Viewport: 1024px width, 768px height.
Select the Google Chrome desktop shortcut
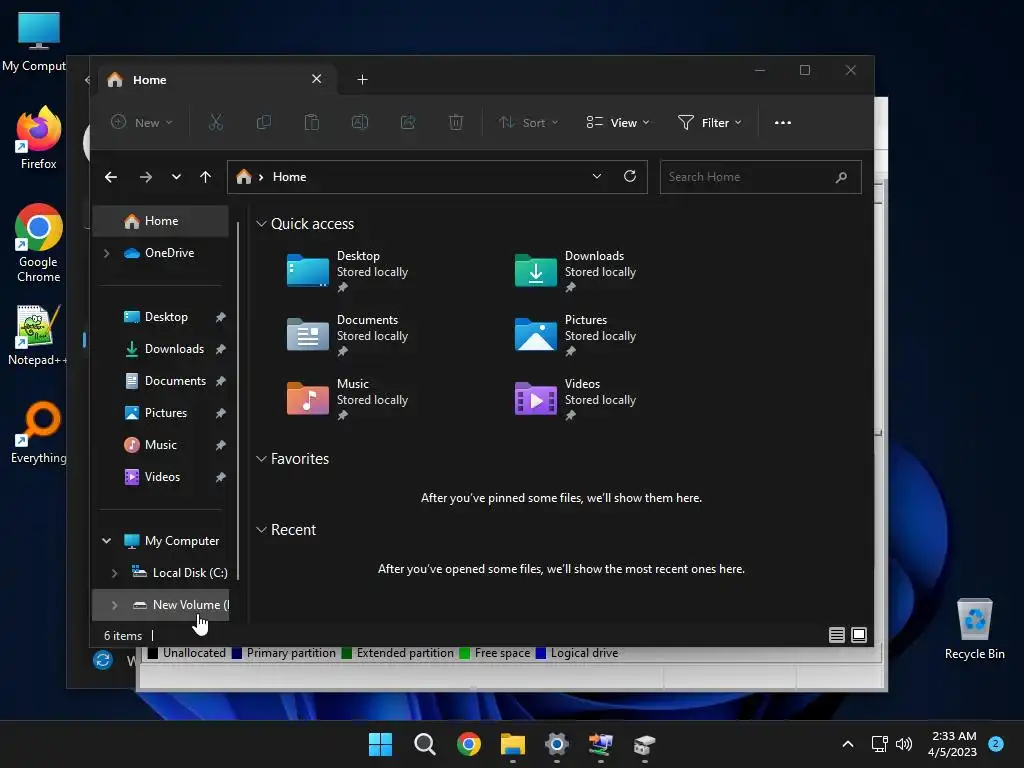39,243
